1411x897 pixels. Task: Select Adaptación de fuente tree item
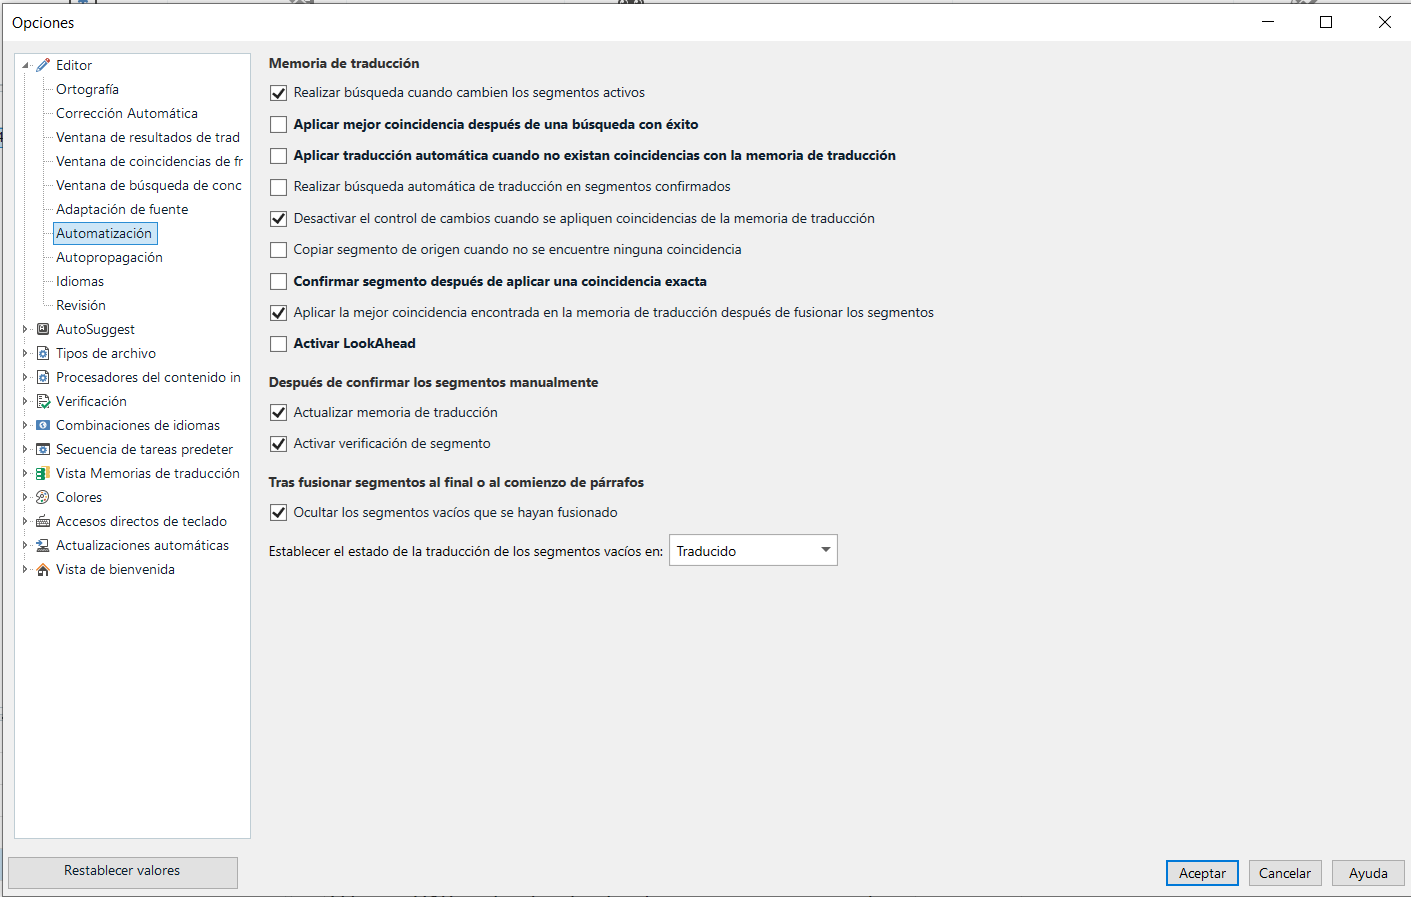(x=122, y=209)
